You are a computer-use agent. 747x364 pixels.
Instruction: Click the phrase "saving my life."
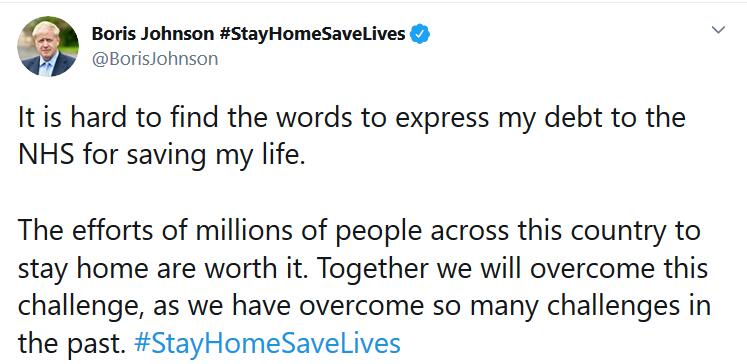pyautogui.click(x=215, y=156)
